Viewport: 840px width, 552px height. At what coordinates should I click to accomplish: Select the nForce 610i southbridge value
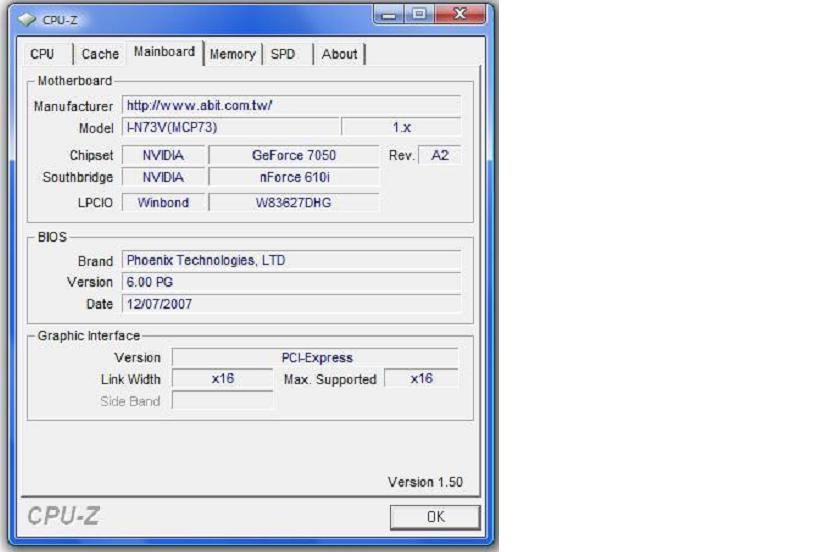294,177
